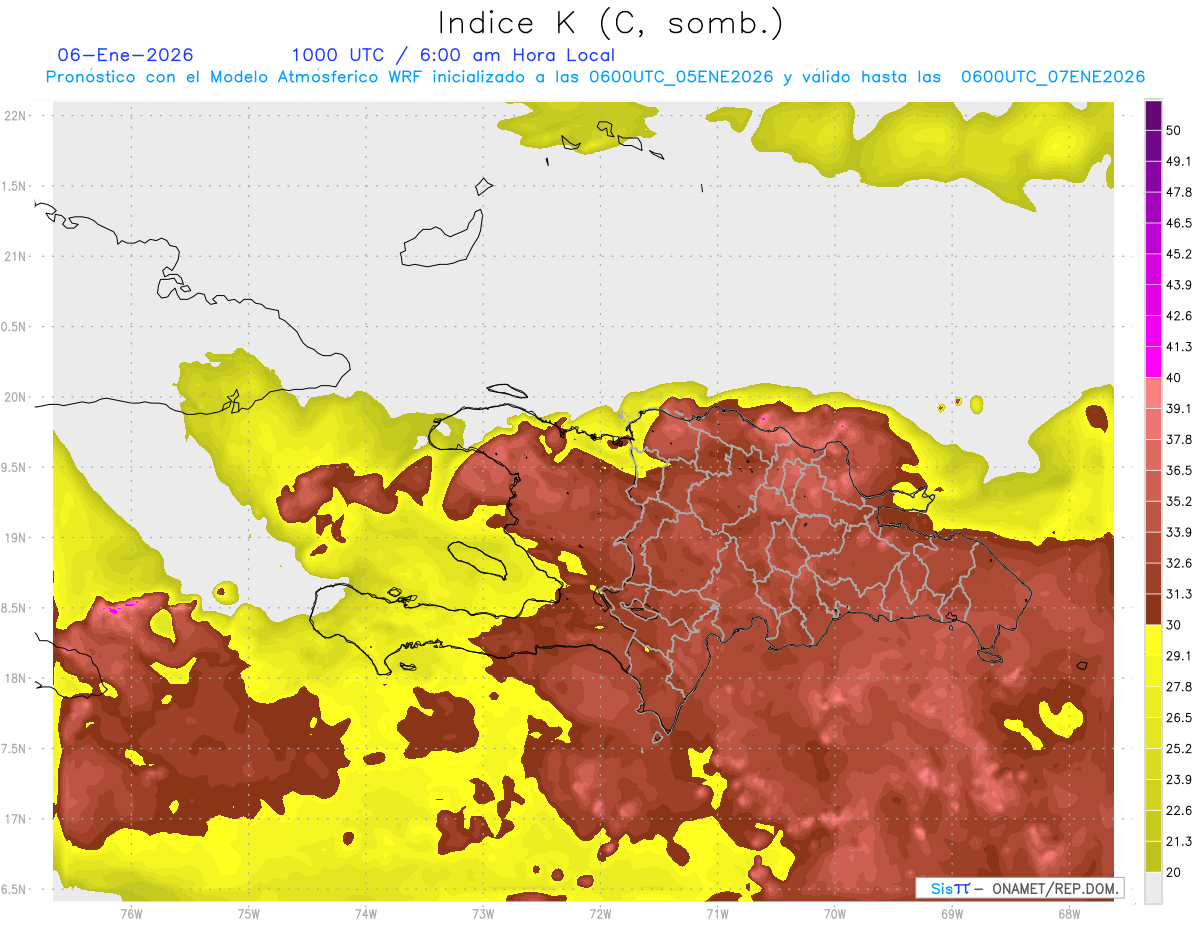Screen dimensions: 1200x927
Task: Click the "27.8" color scale value
Action: pos(1179,687)
